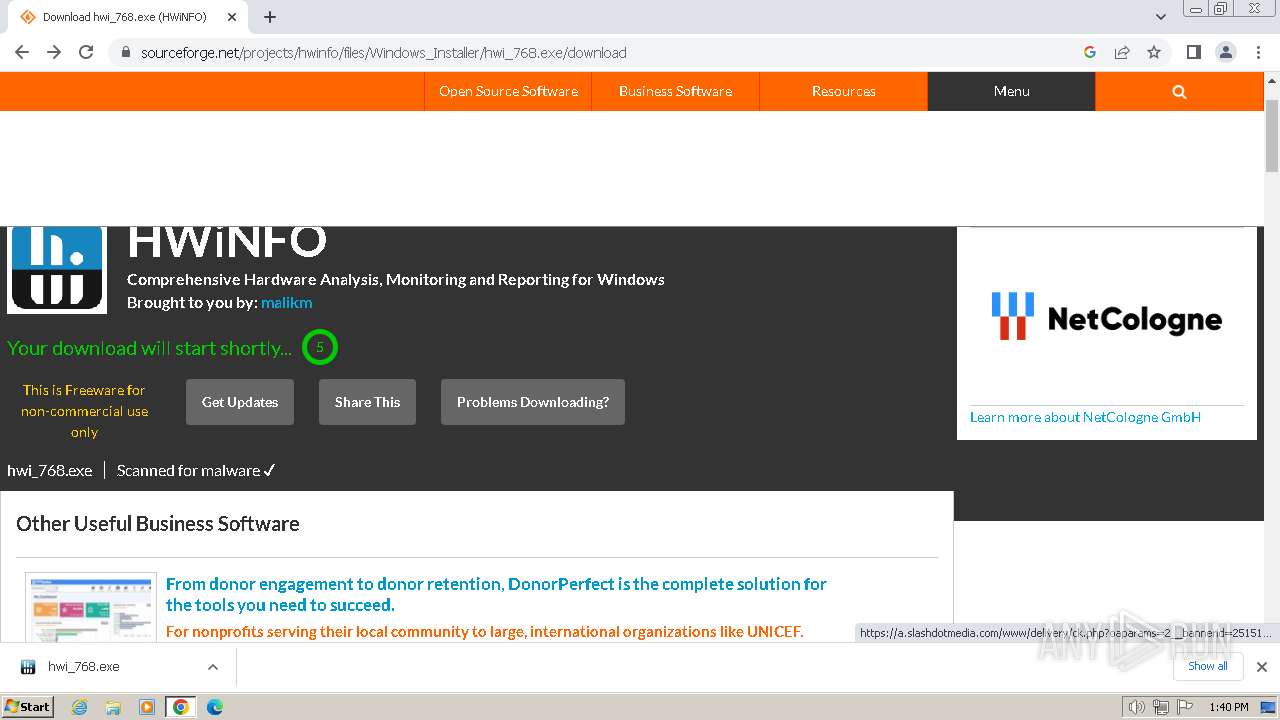The height and width of the screenshot is (720, 1280).
Task: Open the dark Menu item
Action: point(1012,91)
